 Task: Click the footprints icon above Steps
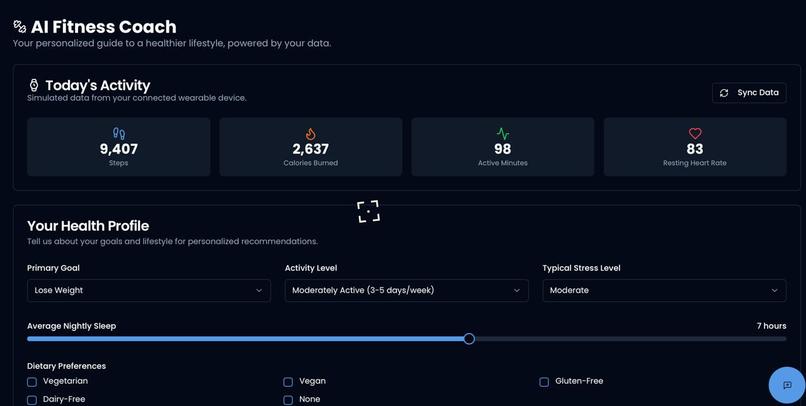pos(119,134)
